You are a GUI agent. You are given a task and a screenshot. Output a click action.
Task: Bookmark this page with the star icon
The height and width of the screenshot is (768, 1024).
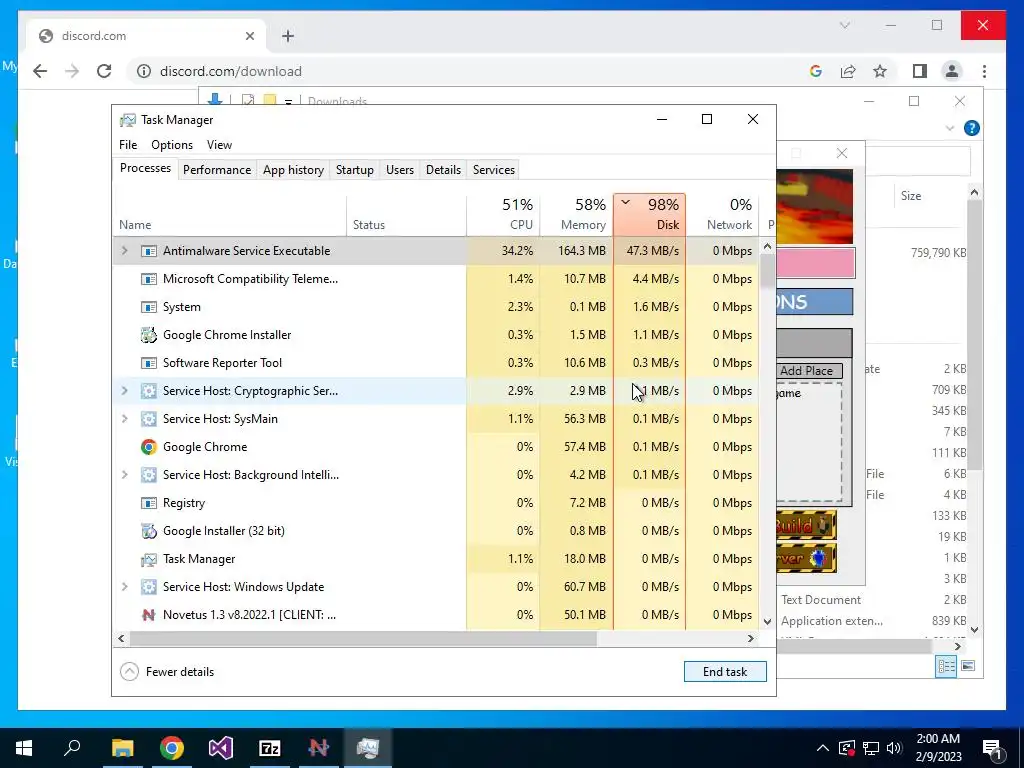pyautogui.click(x=880, y=71)
